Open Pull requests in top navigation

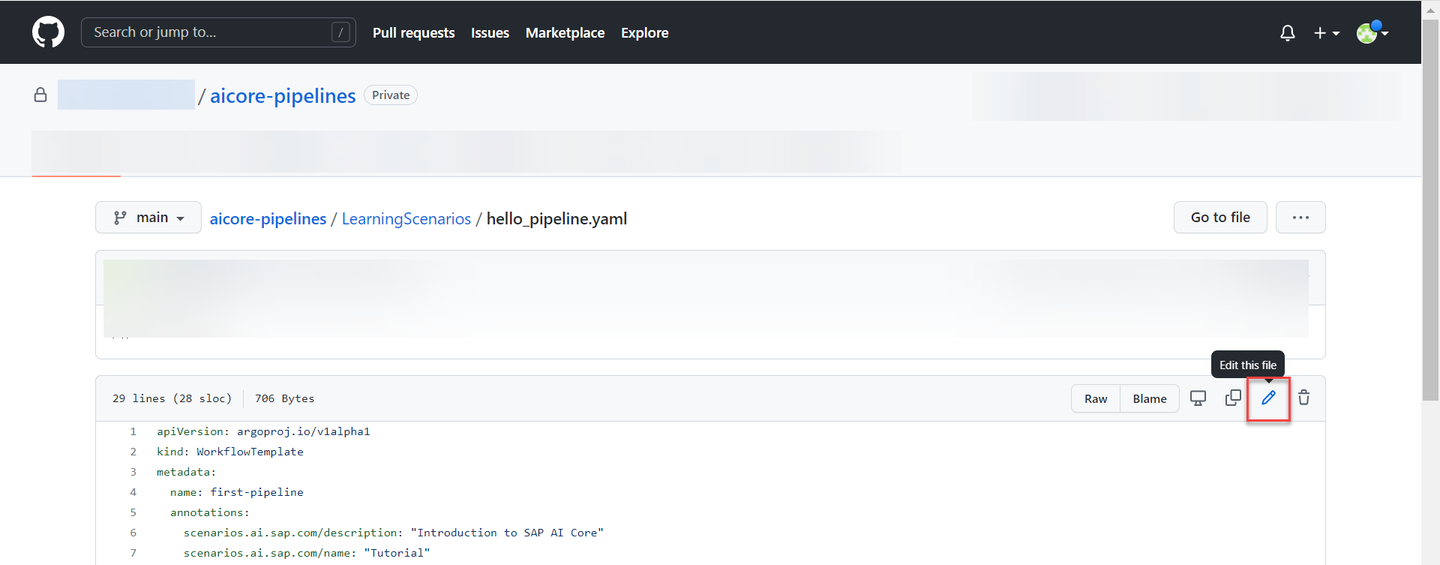click(413, 33)
